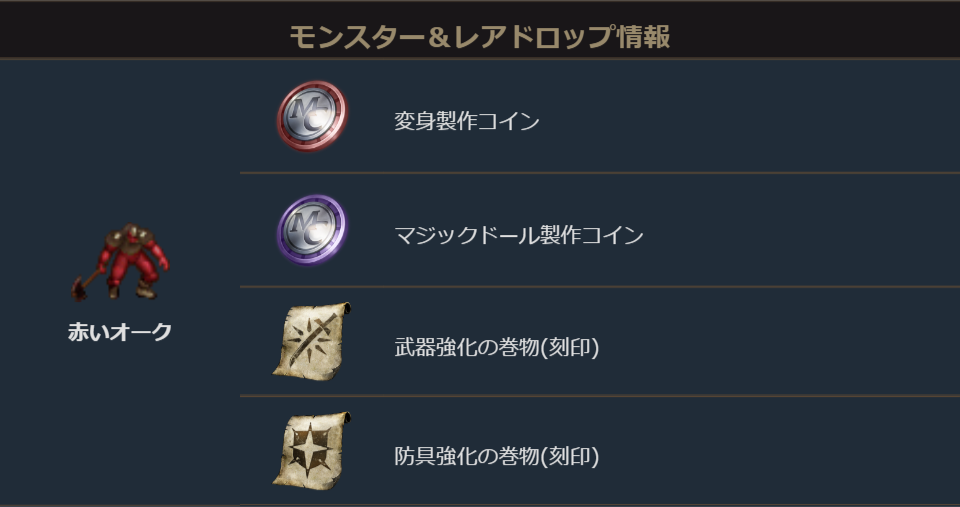Click the モンスター＆レアドロップ情報 header title
The image size is (960, 507).
pos(480,38)
